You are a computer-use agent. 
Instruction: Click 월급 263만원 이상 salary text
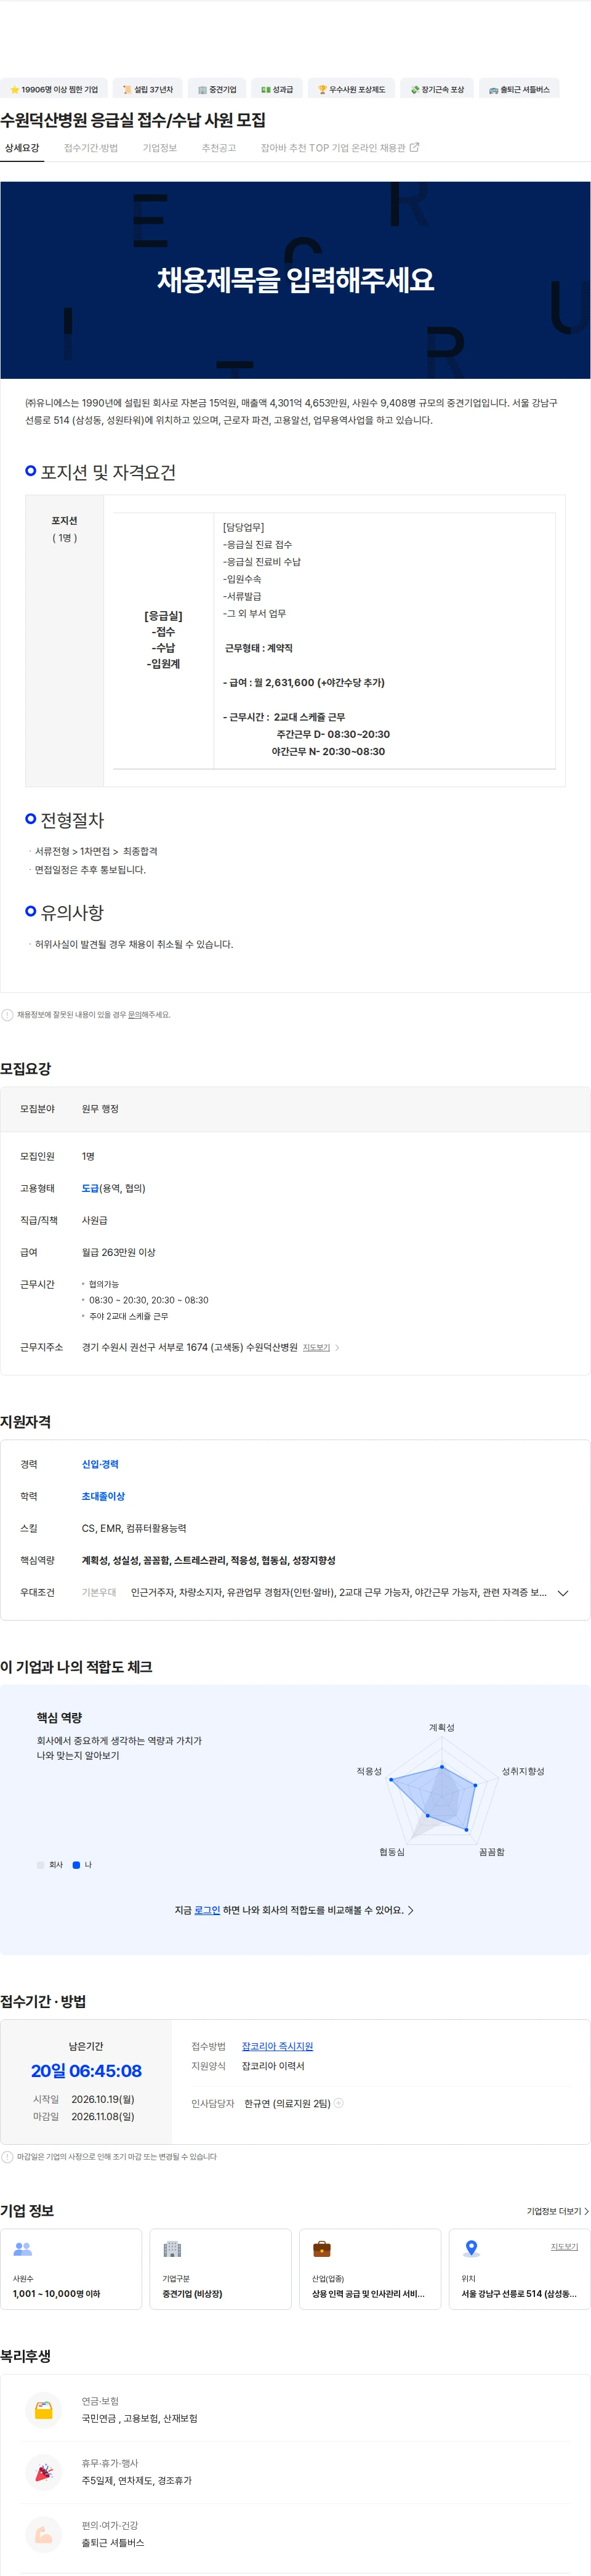[118, 1252]
